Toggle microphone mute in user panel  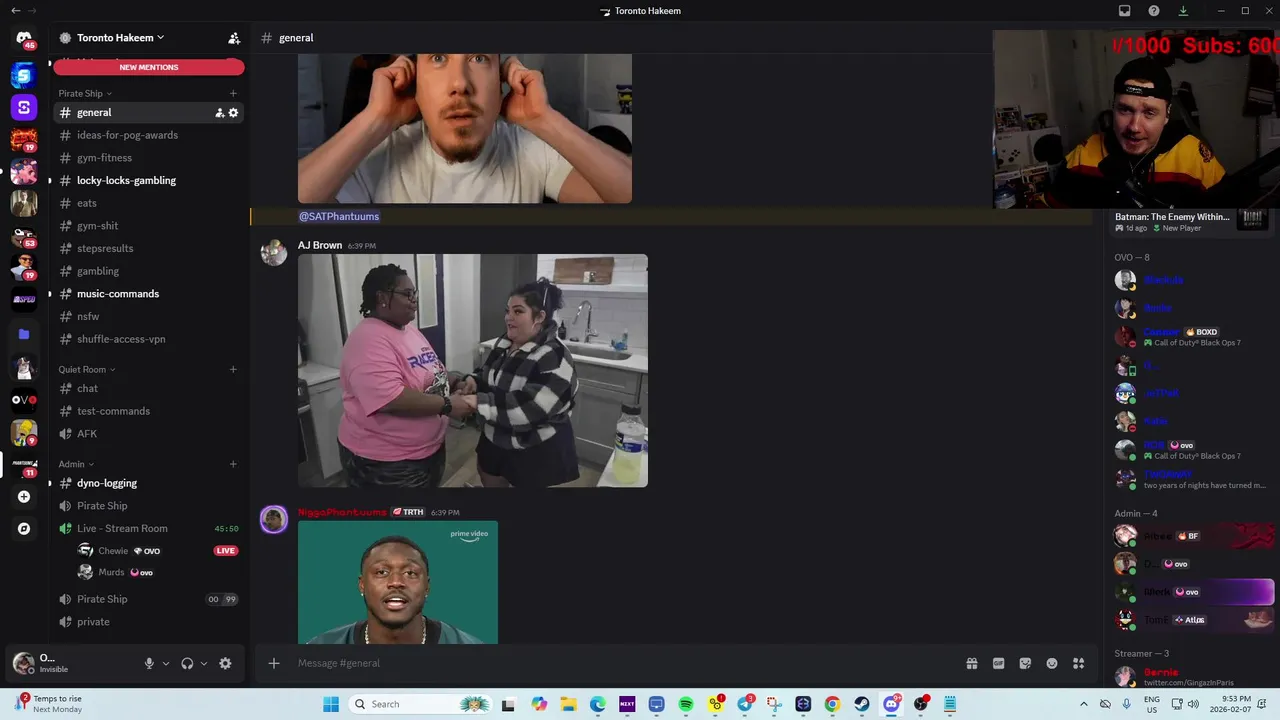(x=149, y=663)
